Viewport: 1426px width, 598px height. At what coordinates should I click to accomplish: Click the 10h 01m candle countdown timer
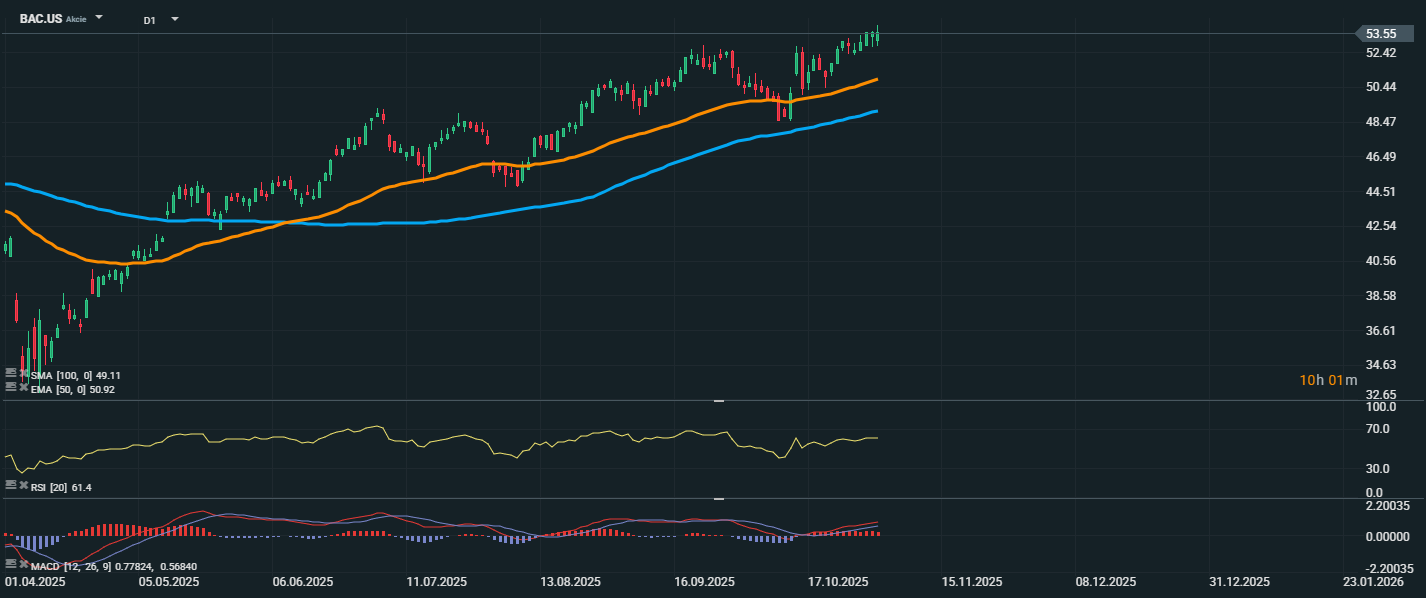click(1328, 380)
